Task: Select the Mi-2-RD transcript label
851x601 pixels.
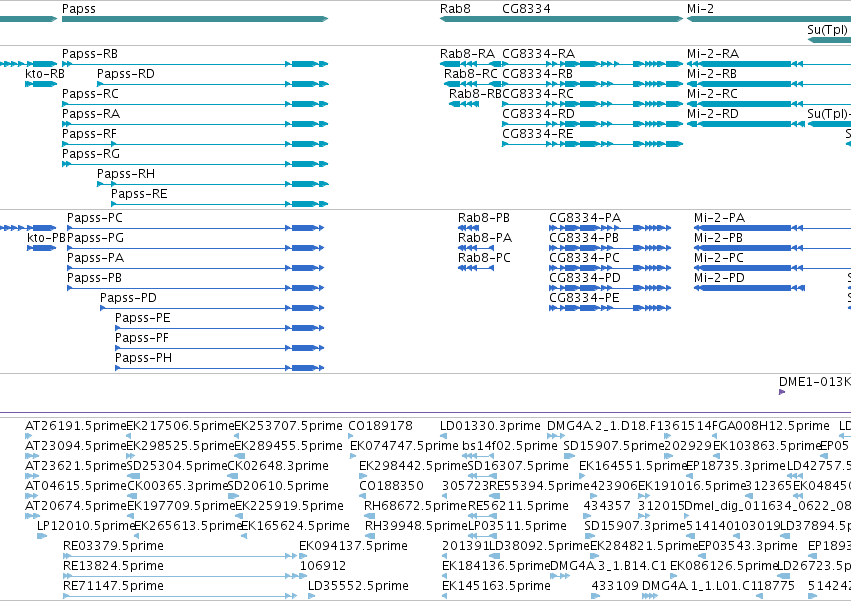Action: pos(713,114)
